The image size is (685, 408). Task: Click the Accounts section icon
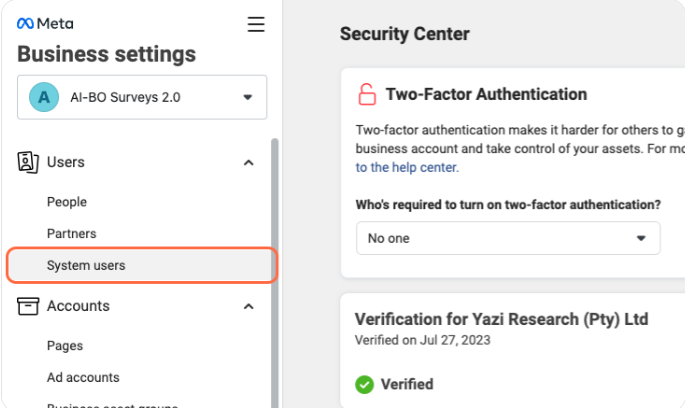click(28, 306)
